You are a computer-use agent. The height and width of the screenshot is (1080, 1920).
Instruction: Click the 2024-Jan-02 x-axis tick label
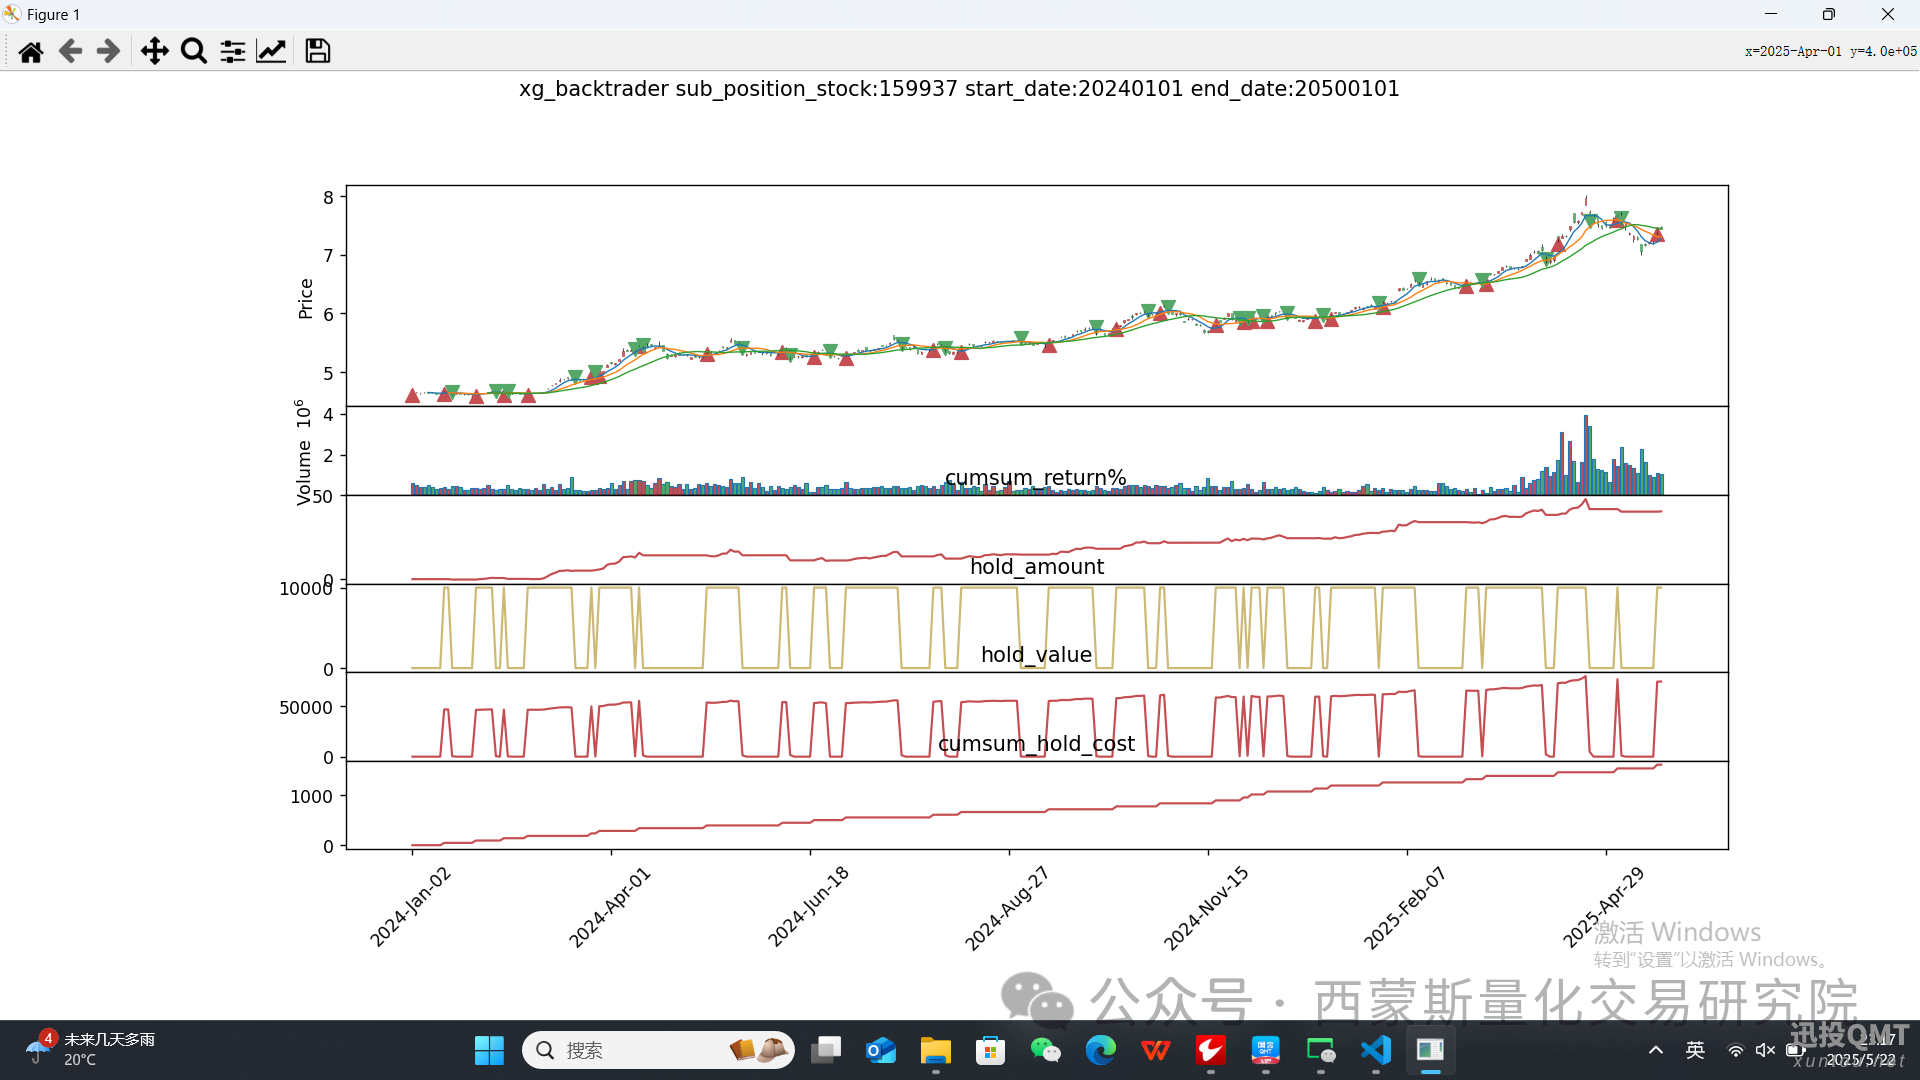[x=411, y=907]
